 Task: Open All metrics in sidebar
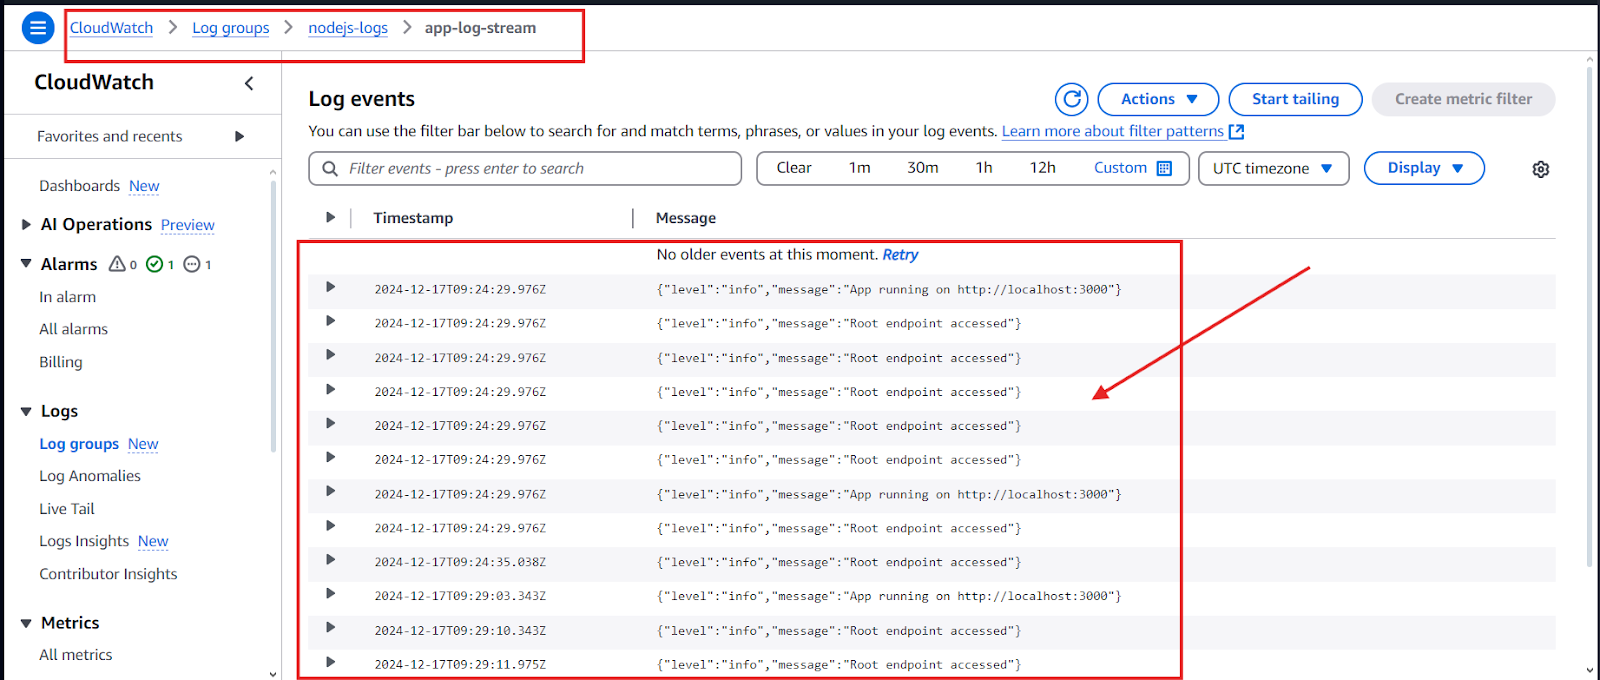76,655
